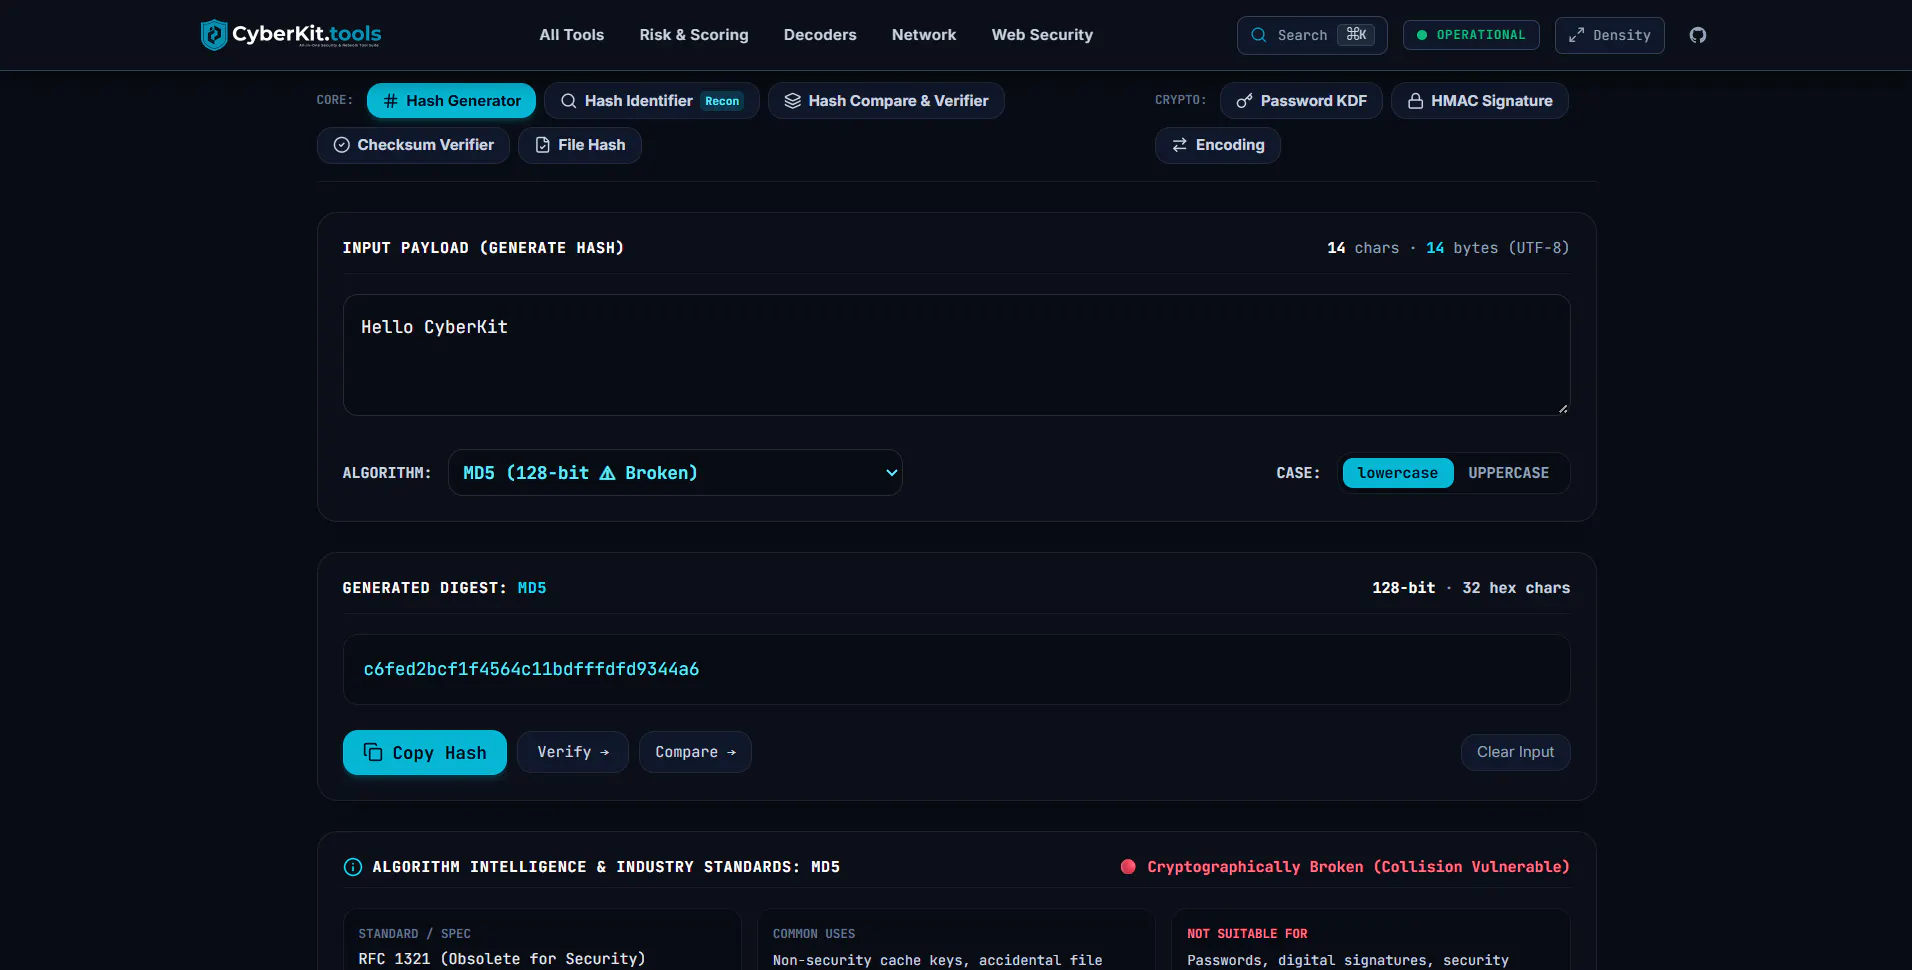This screenshot has width=1912, height=970.
Task: Click the Clear Input button
Action: pyautogui.click(x=1515, y=752)
